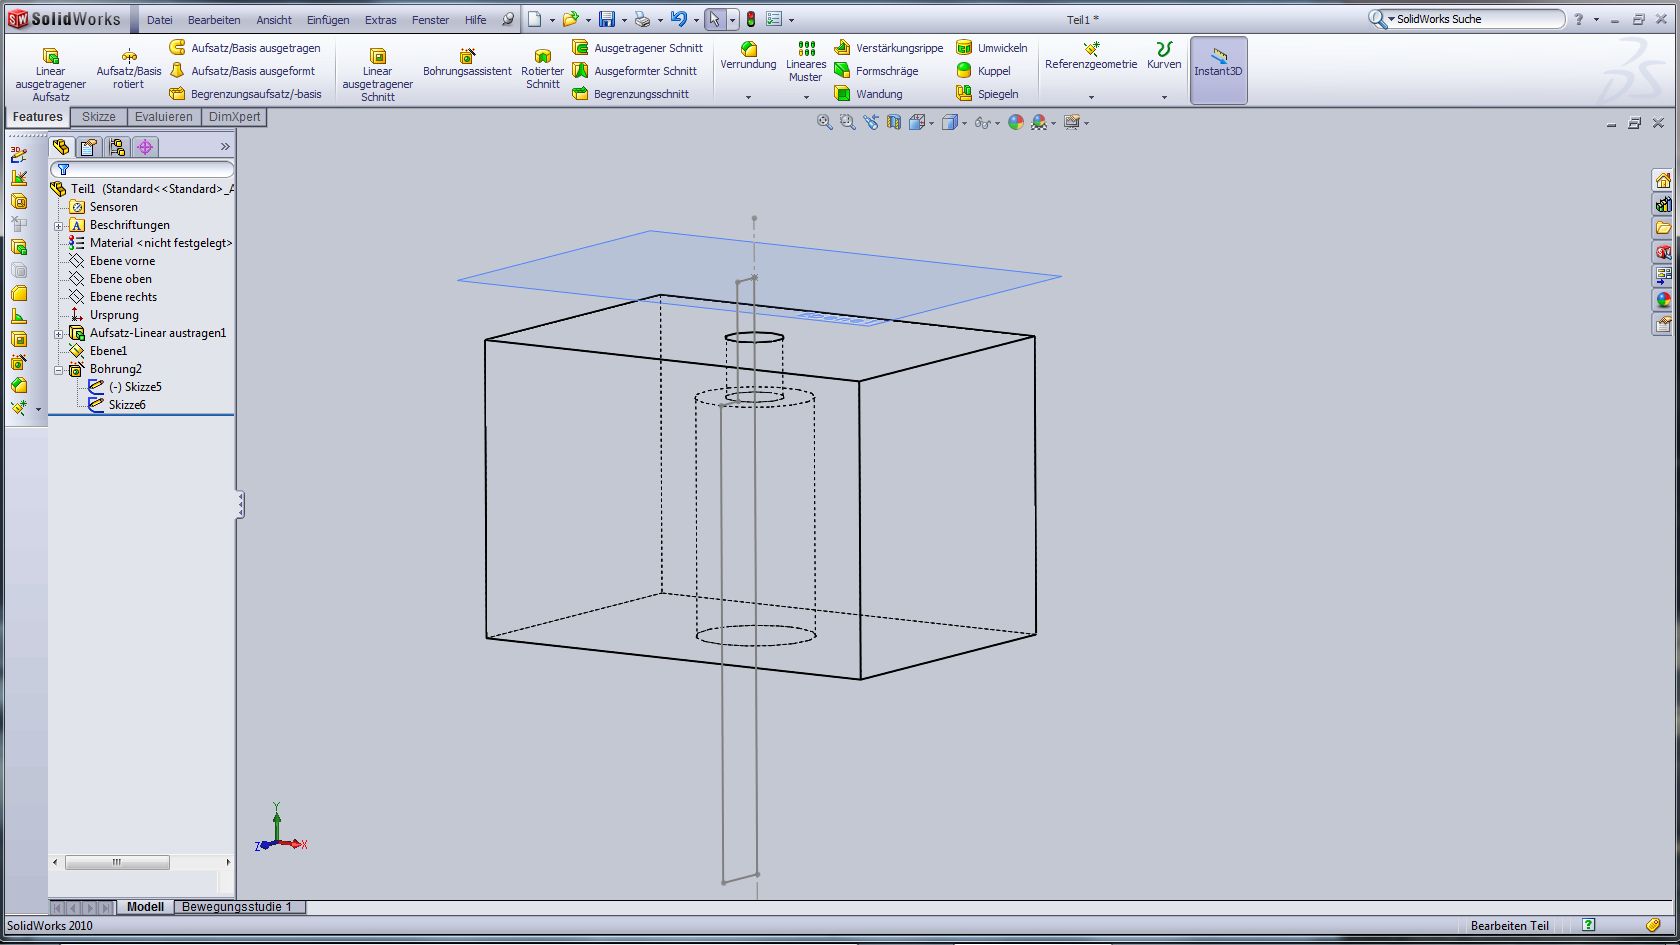Select Skizze6 in feature tree
Viewport: 1680px width, 945px height.
coord(126,405)
